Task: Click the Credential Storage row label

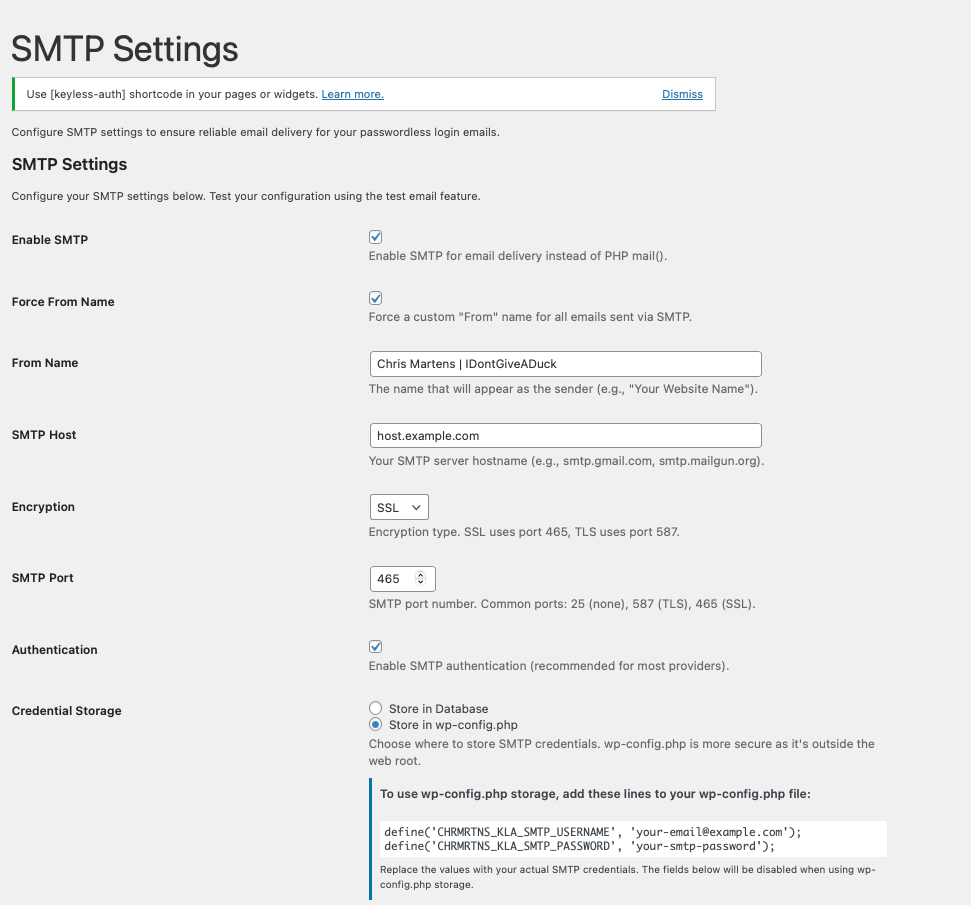Action: pos(66,711)
